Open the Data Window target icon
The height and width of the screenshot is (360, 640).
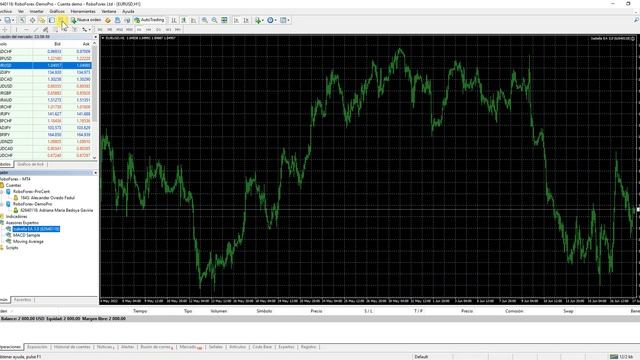point(32,20)
